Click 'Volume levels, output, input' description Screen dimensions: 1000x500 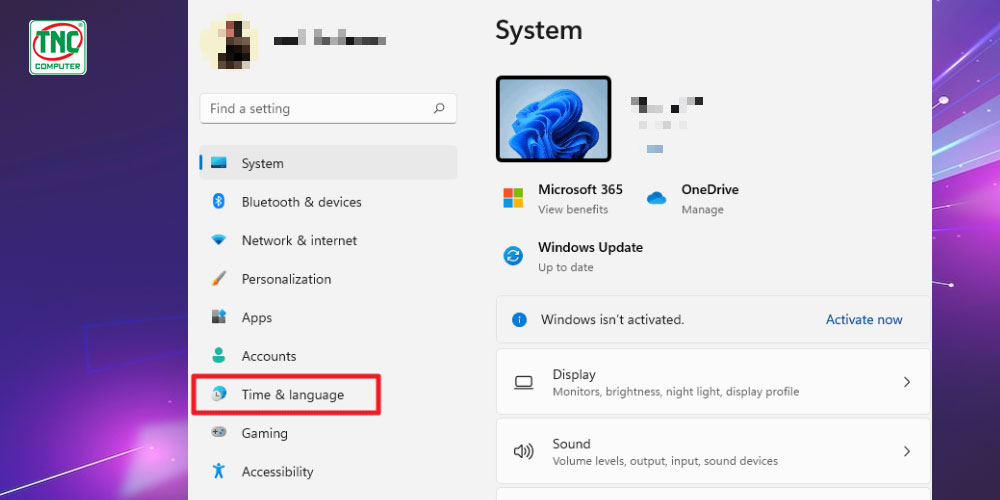(665, 460)
